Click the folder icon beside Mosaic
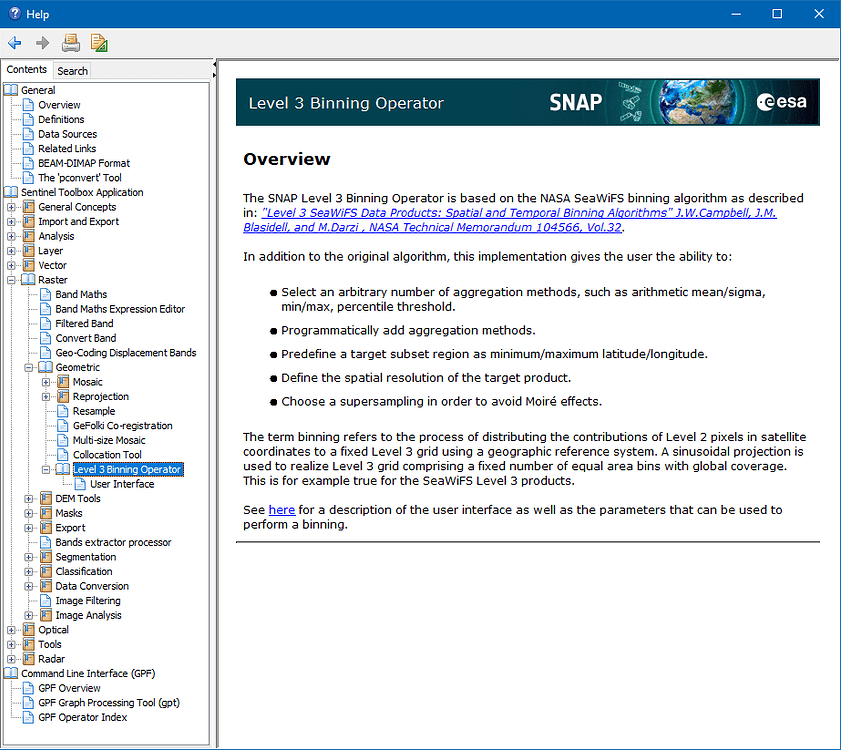 pos(63,381)
